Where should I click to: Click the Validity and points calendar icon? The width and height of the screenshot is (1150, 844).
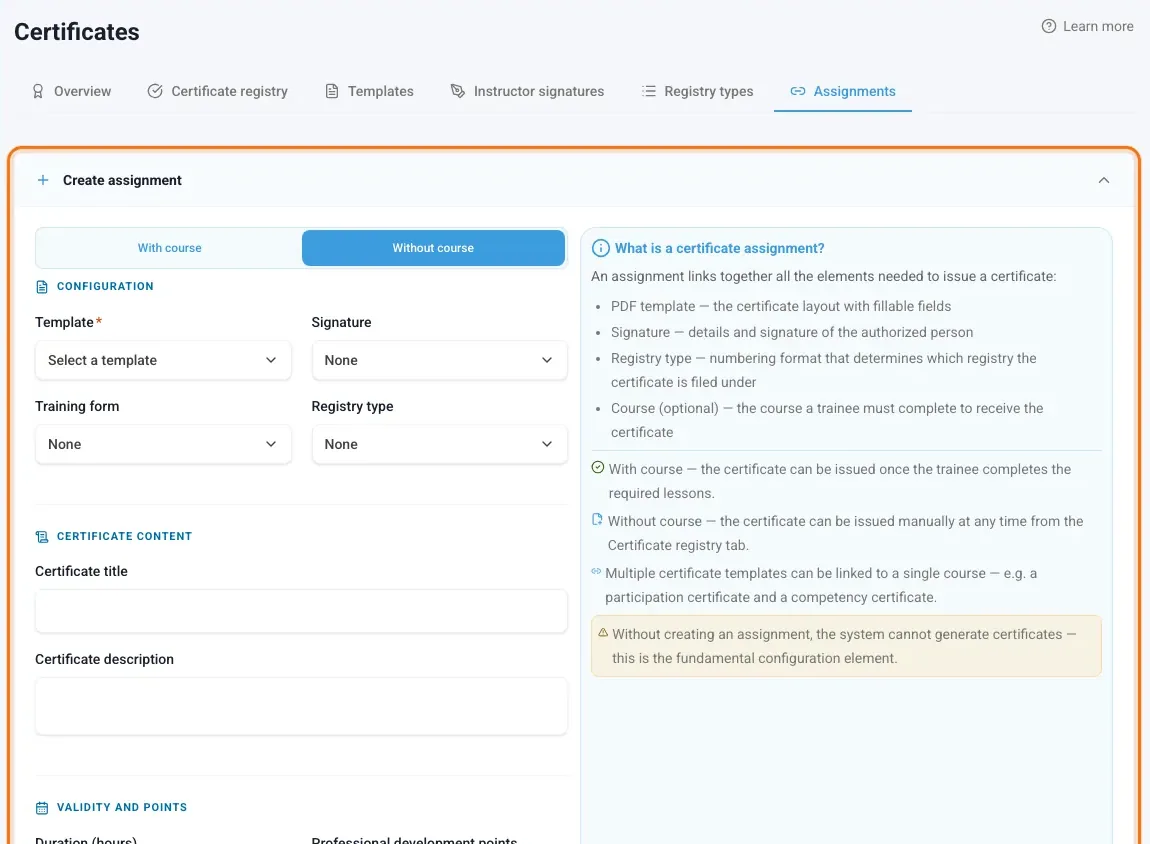click(42, 807)
